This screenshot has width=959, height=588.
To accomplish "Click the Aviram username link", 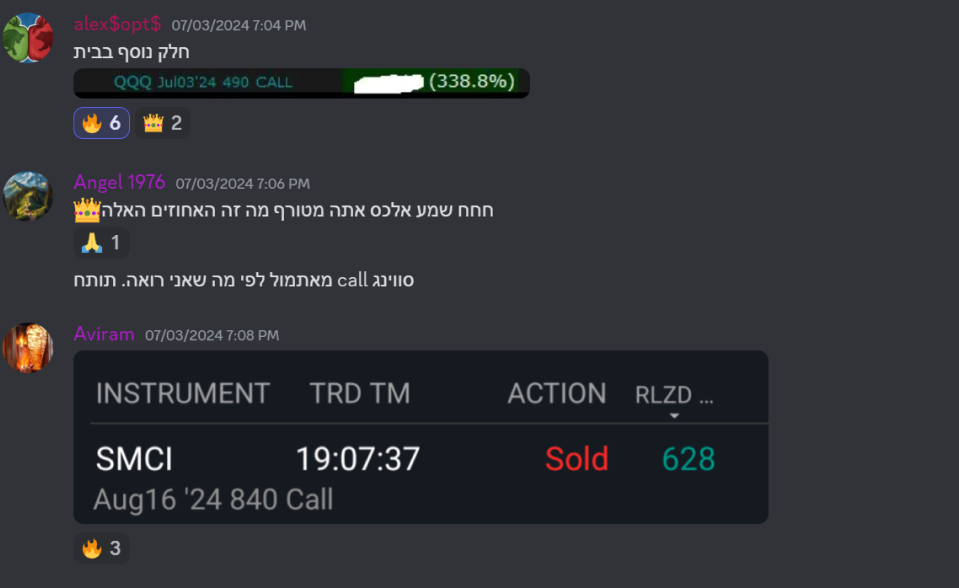I will (104, 335).
